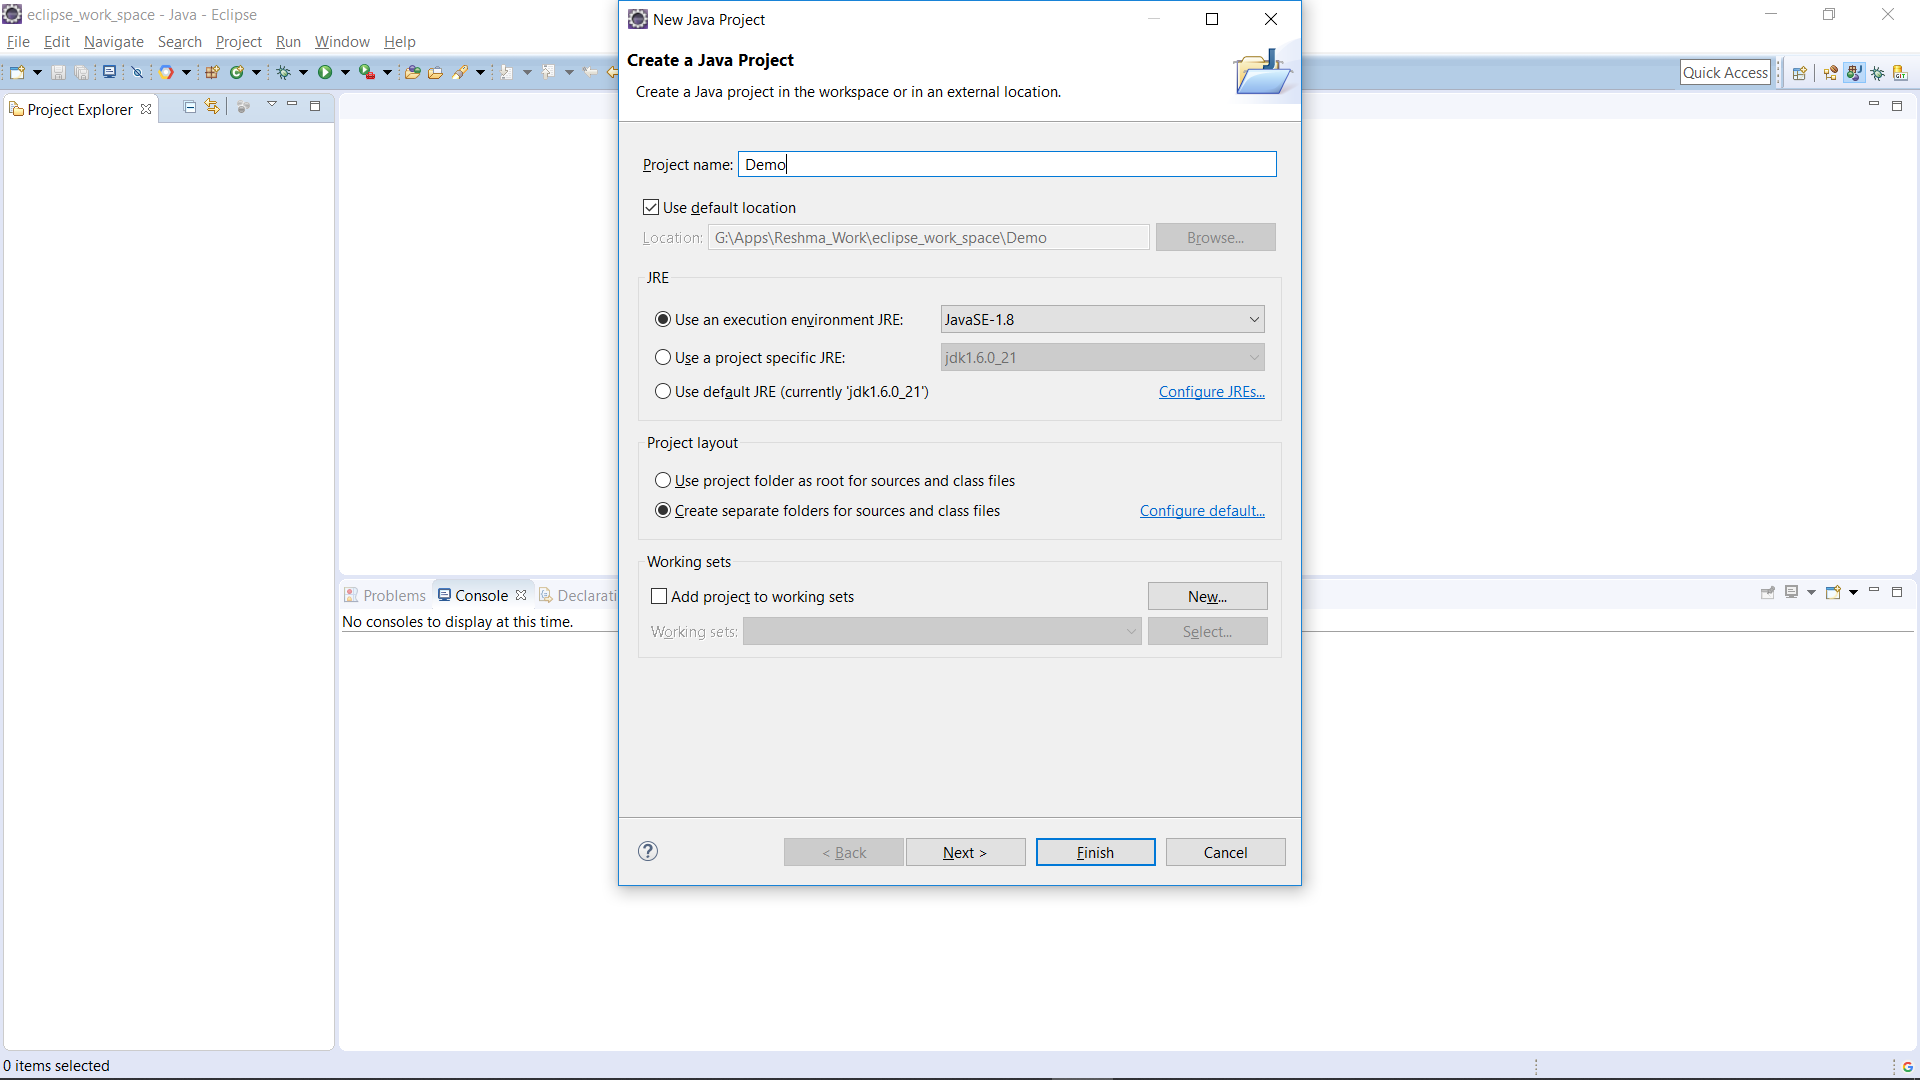Open the Run menu
The image size is (1920, 1080).
tap(288, 42)
